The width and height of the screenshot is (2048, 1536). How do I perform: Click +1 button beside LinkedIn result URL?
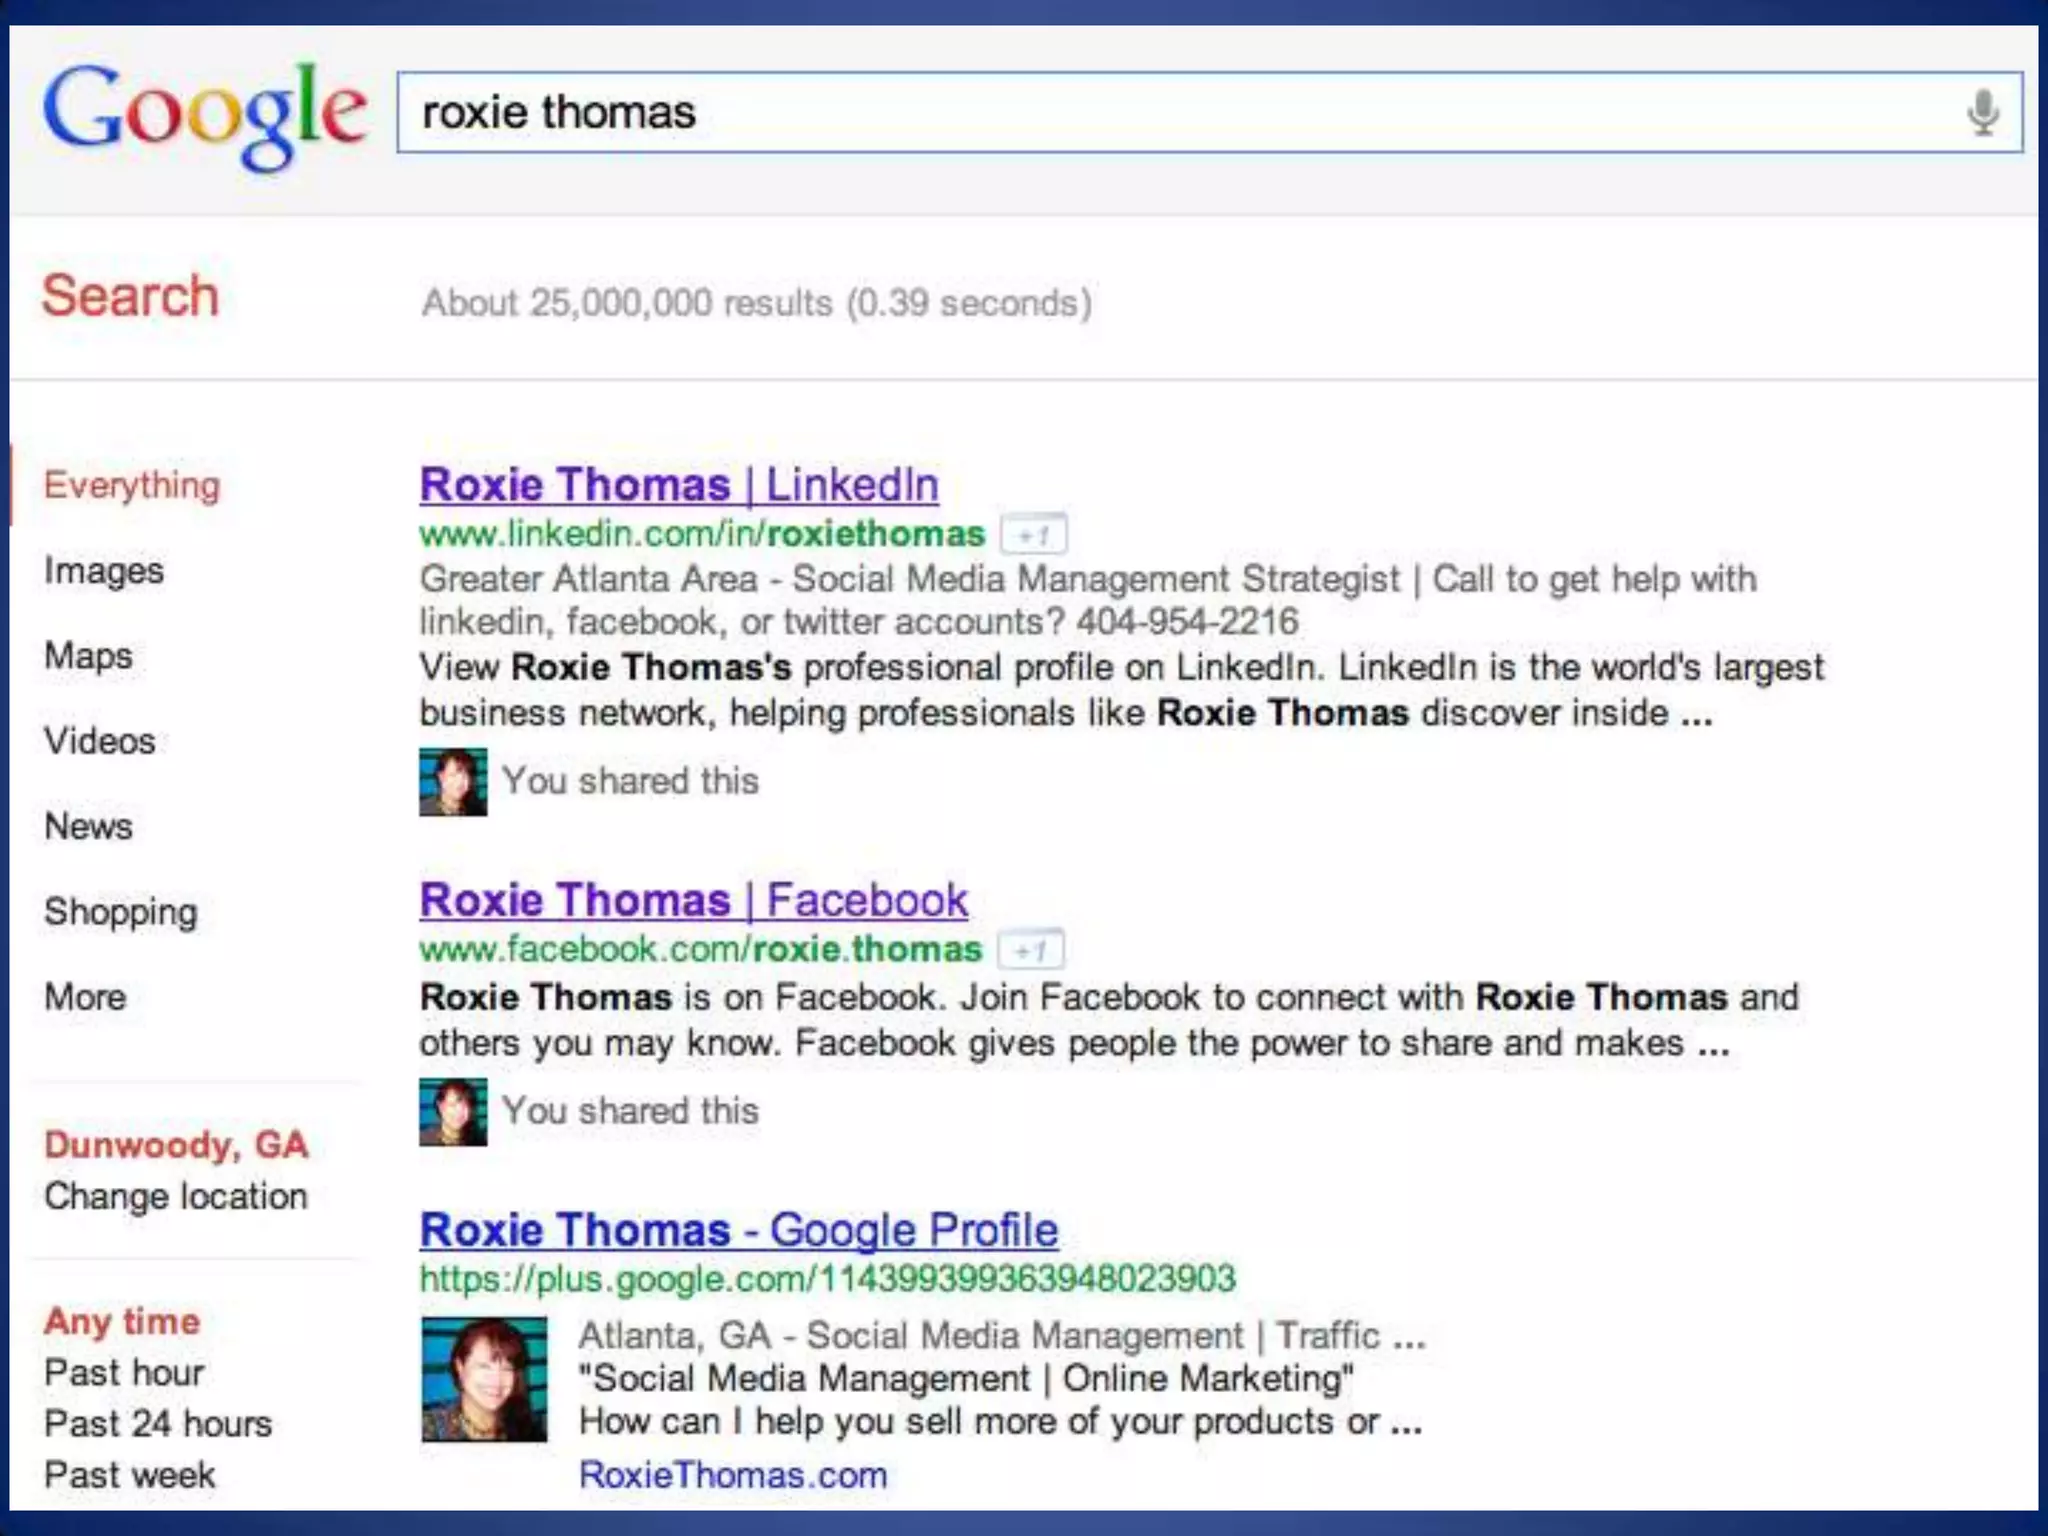(x=1034, y=535)
